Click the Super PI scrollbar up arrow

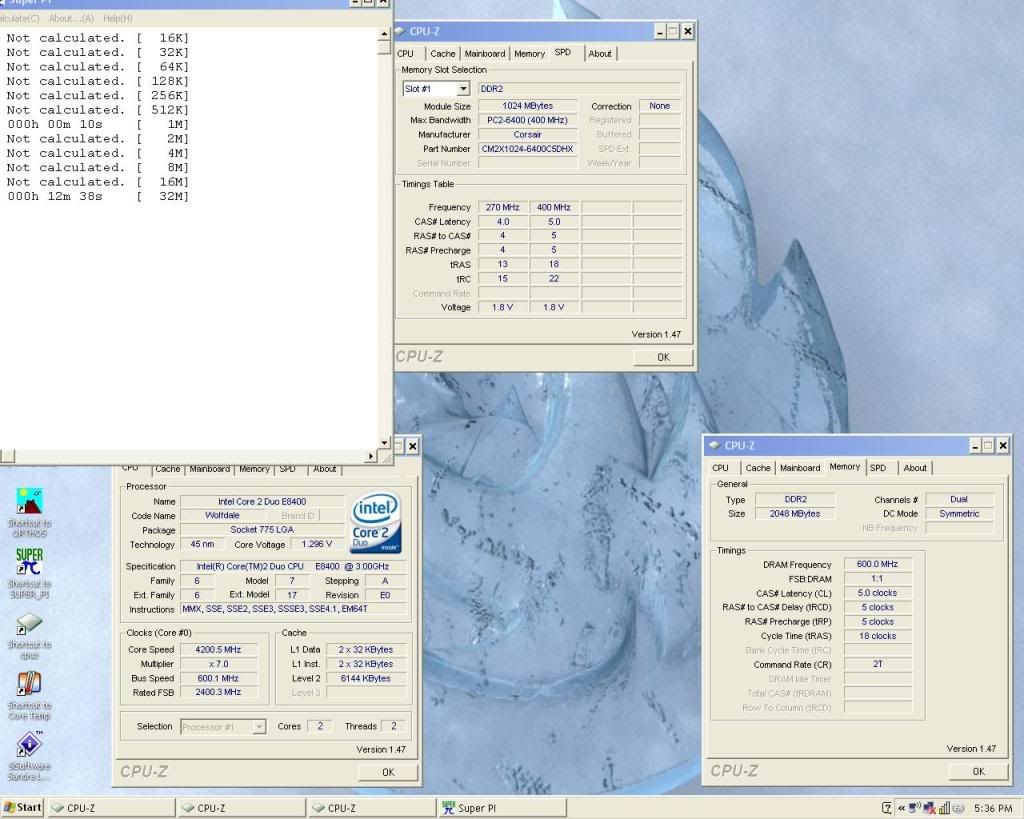(x=384, y=33)
